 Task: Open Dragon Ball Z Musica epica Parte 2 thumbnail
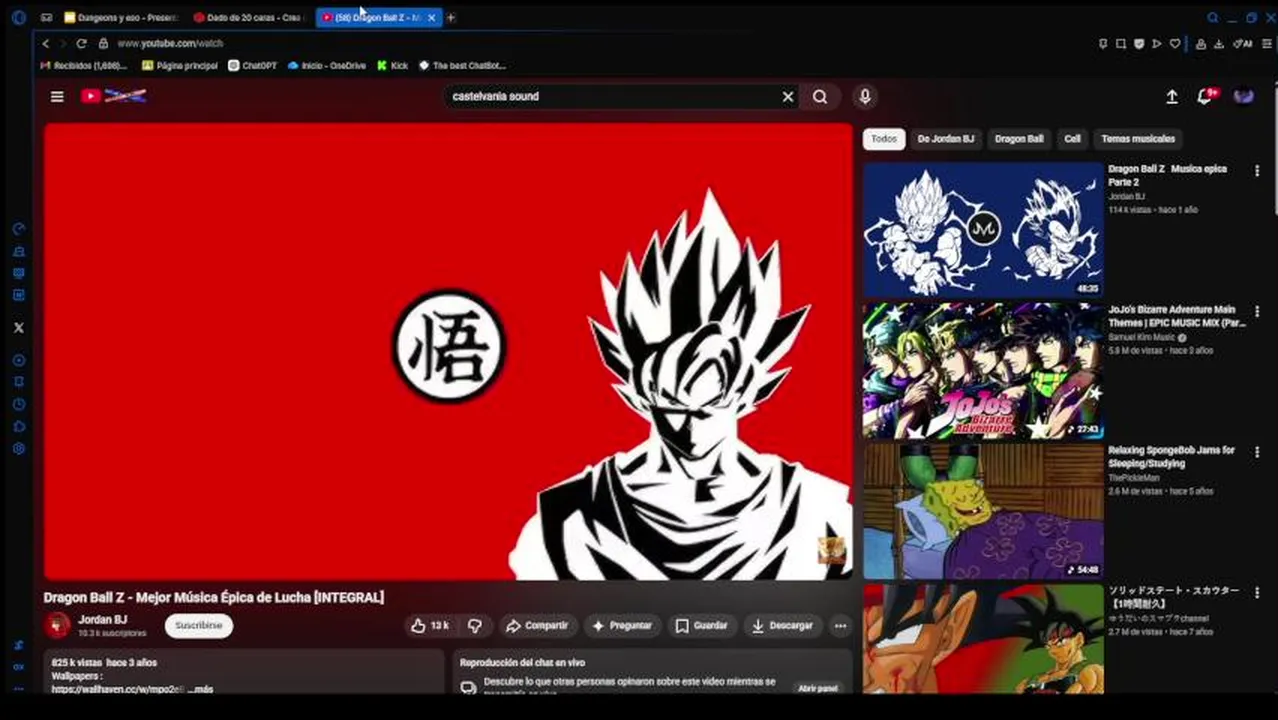point(983,230)
